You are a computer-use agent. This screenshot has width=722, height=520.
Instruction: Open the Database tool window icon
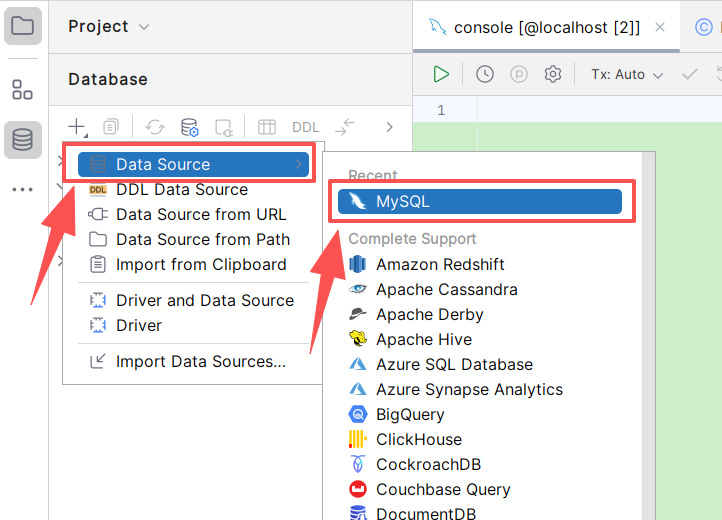click(23, 140)
